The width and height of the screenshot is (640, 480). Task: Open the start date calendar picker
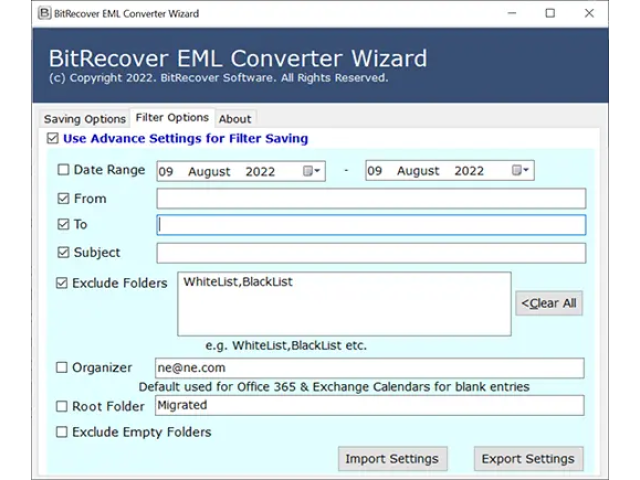[x=313, y=171]
